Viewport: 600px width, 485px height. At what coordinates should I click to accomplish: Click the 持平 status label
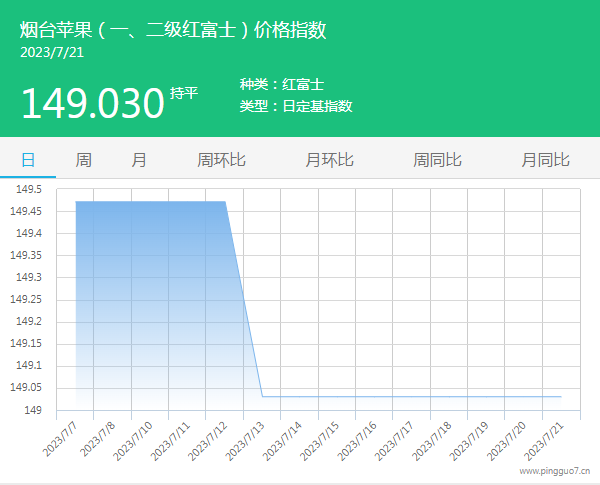click(184, 93)
